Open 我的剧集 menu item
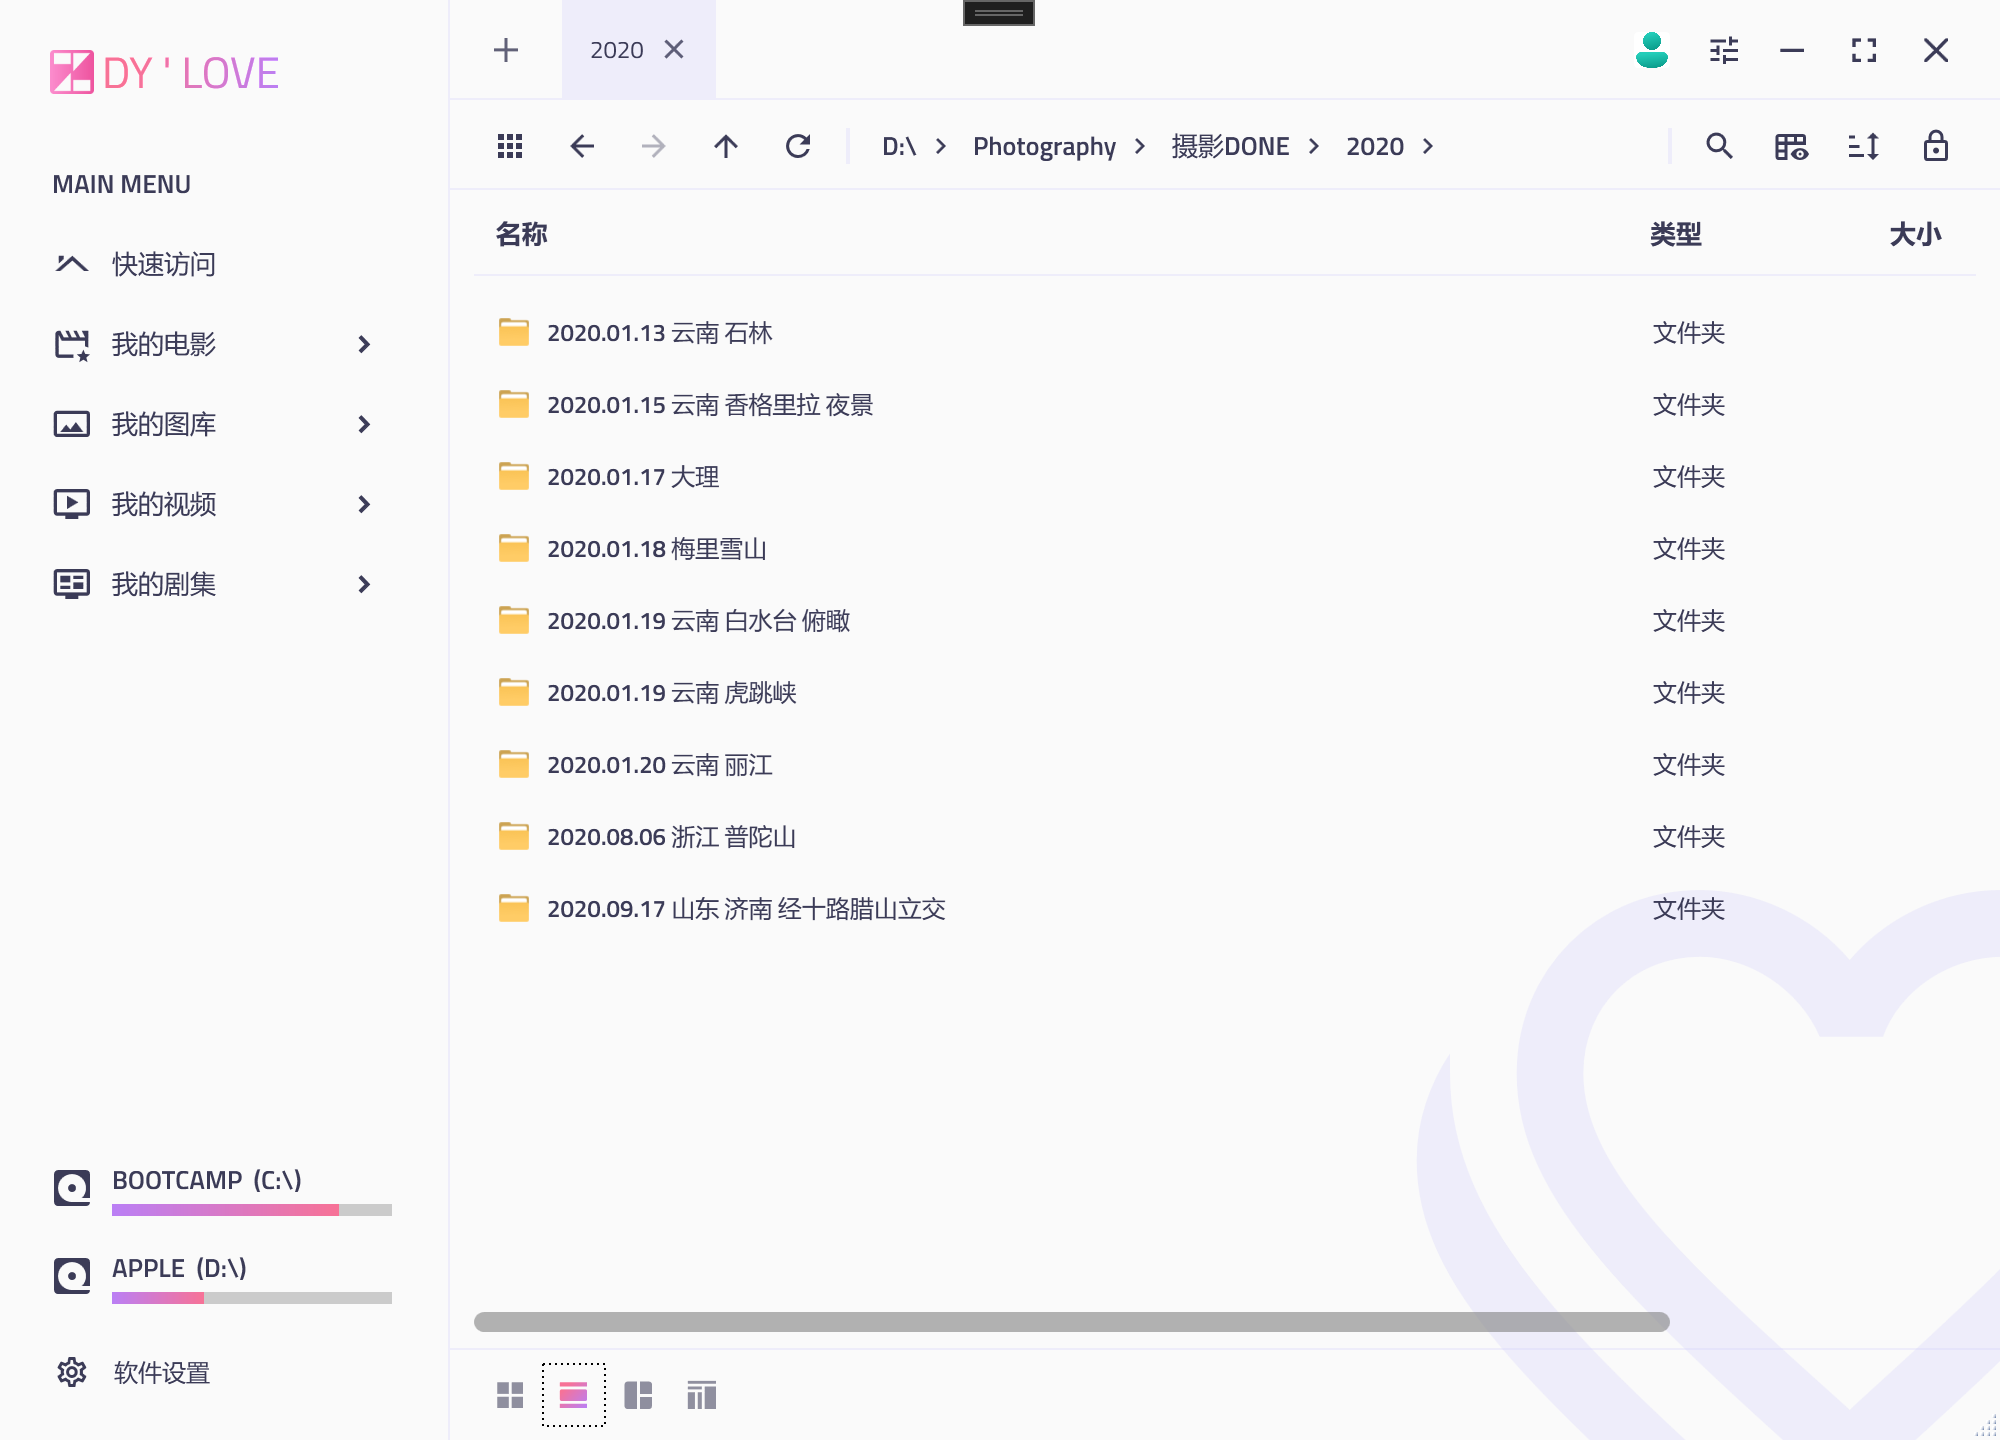This screenshot has height=1440, width=2000. point(164,584)
